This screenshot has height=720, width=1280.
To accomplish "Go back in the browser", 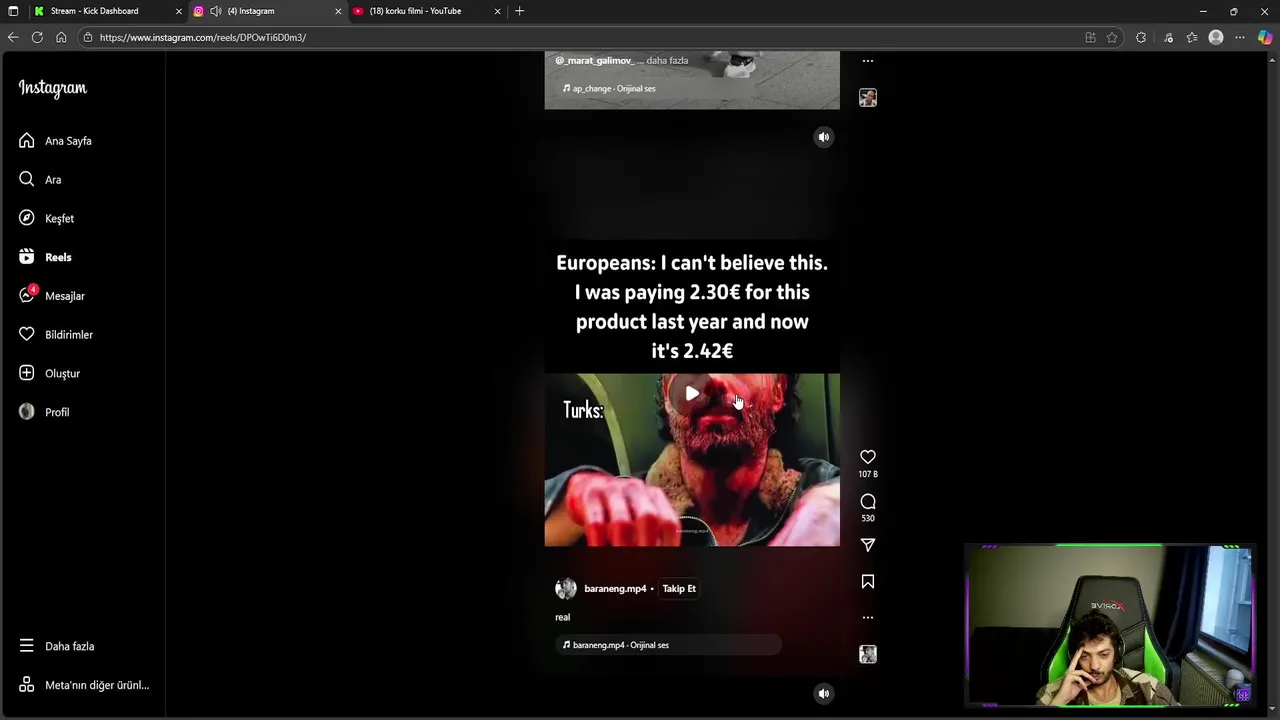I will coord(13,37).
